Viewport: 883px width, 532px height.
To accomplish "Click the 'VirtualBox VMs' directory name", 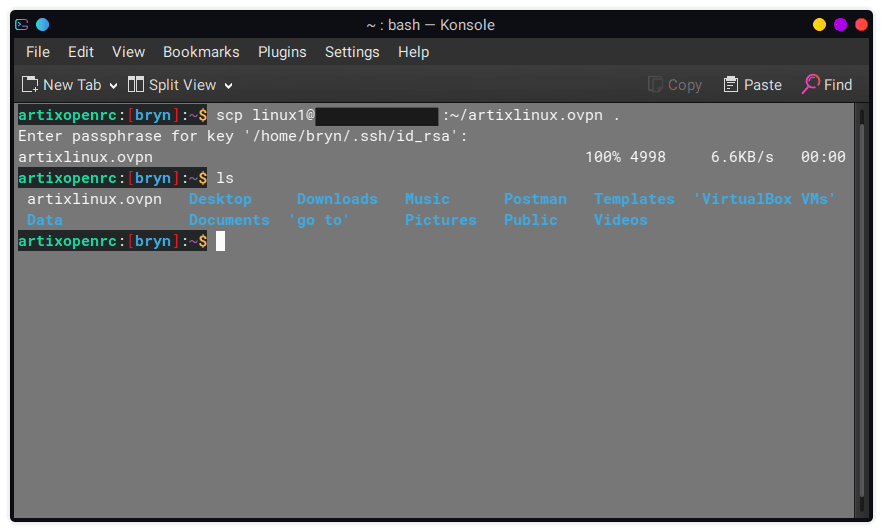I will [x=764, y=199].
